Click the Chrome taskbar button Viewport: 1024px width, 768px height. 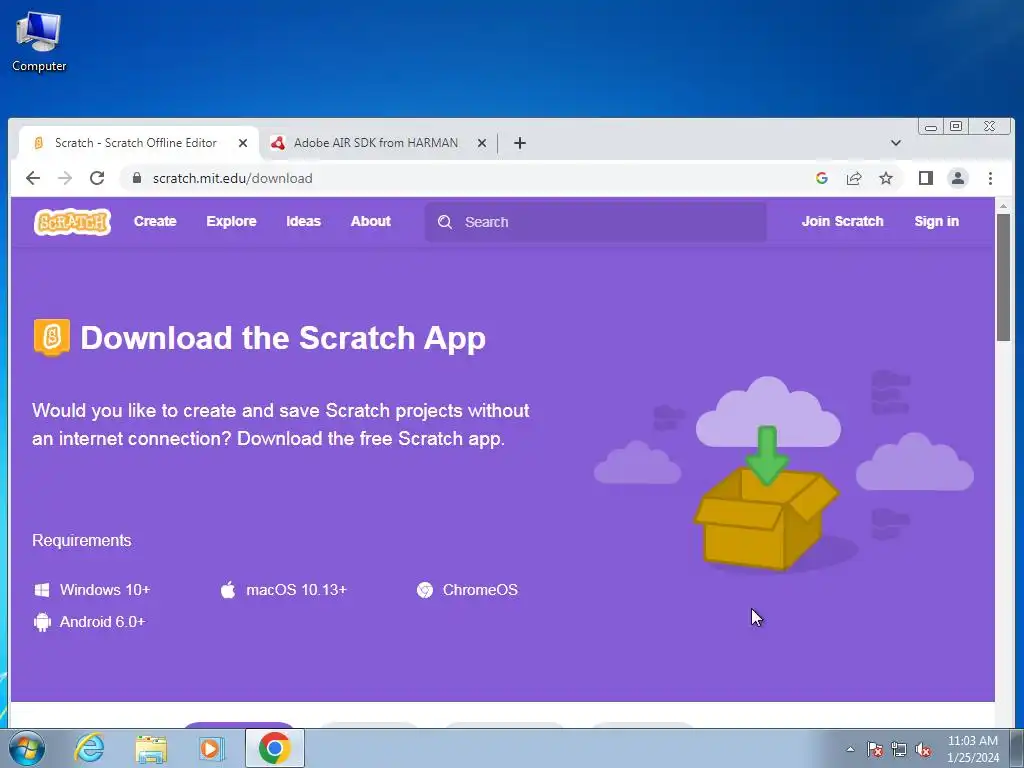coord(274,748)
